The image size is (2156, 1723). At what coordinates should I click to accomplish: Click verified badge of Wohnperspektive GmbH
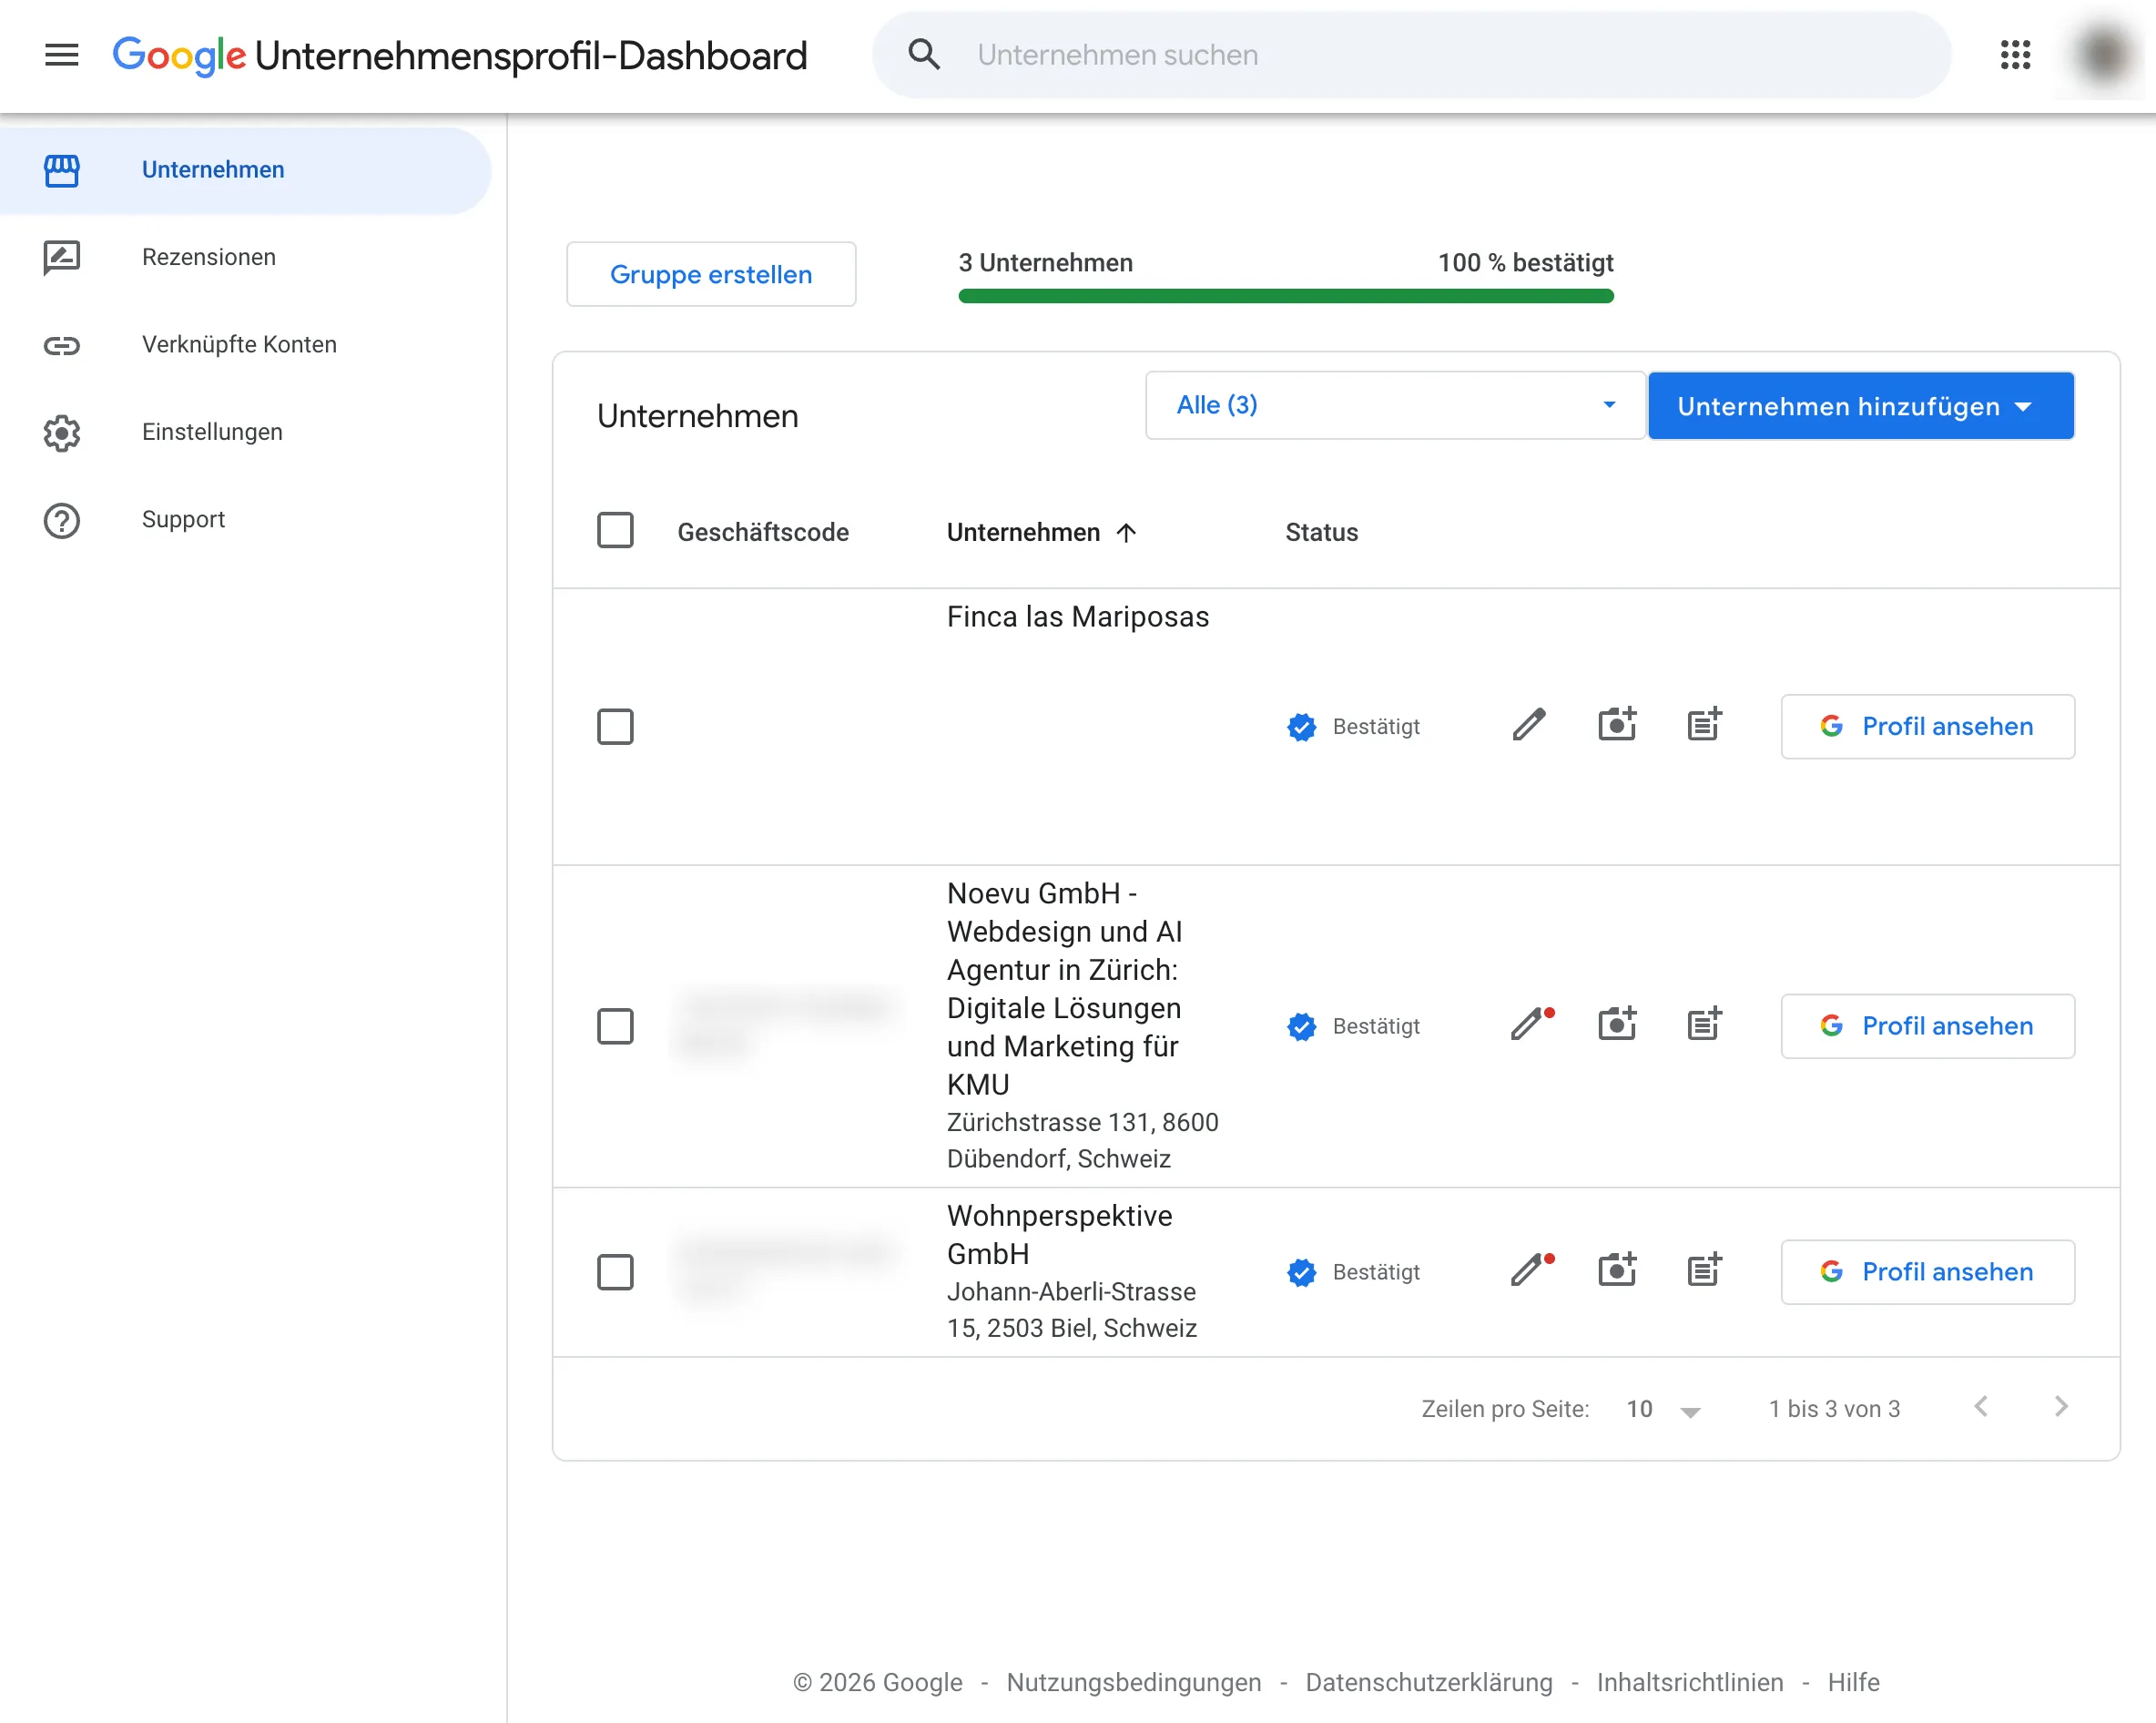tap(1302, 1272)
